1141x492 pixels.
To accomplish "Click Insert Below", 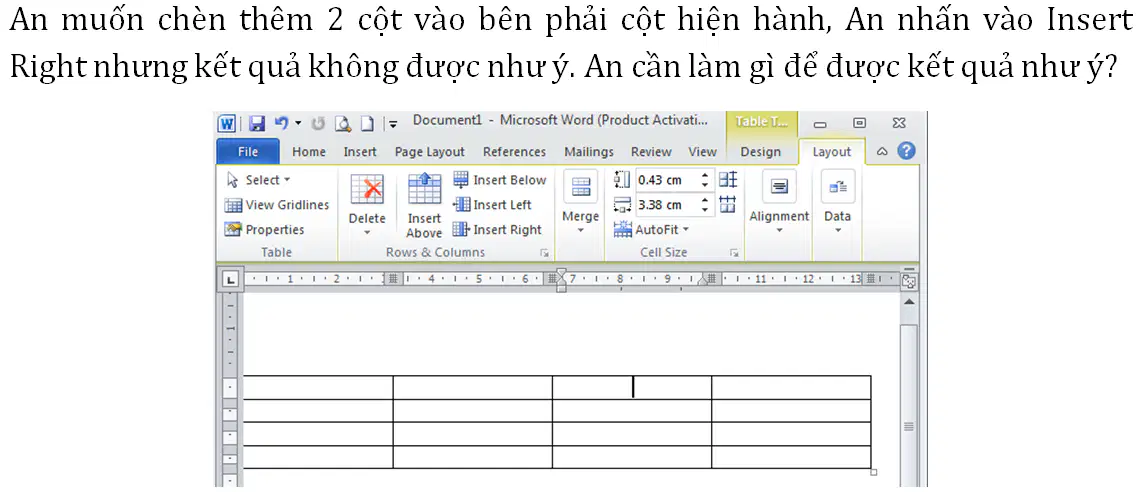I will (x=499, y=180).
